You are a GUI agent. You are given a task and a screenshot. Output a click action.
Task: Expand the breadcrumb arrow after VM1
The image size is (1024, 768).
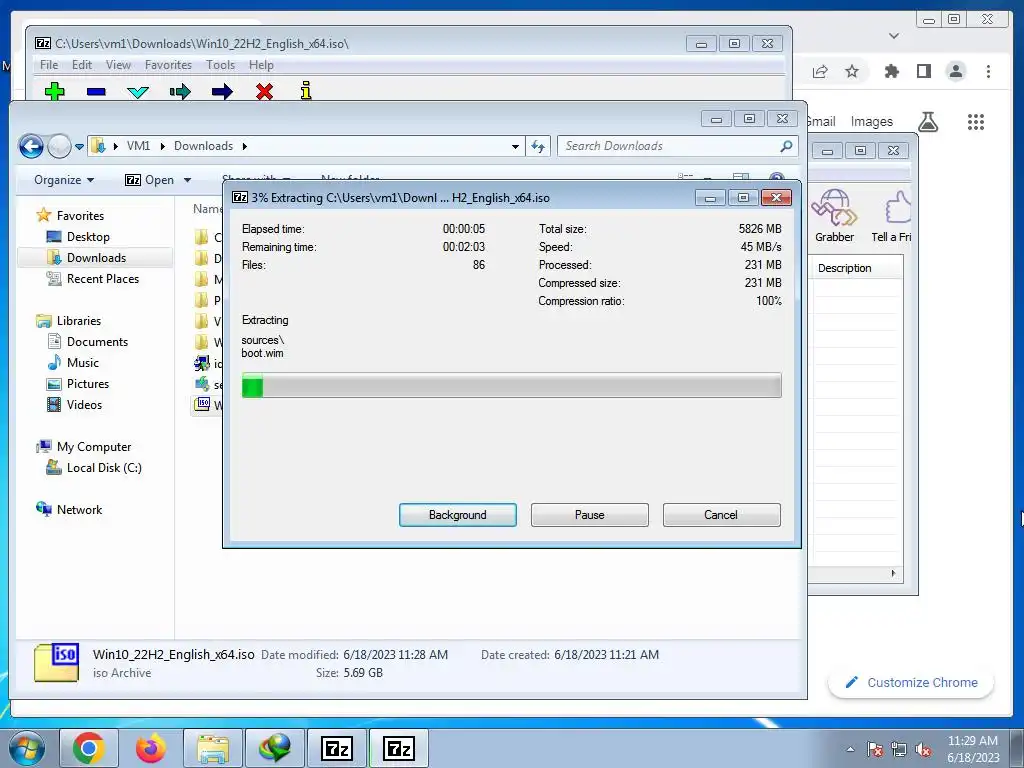click(x=163, y=146)
